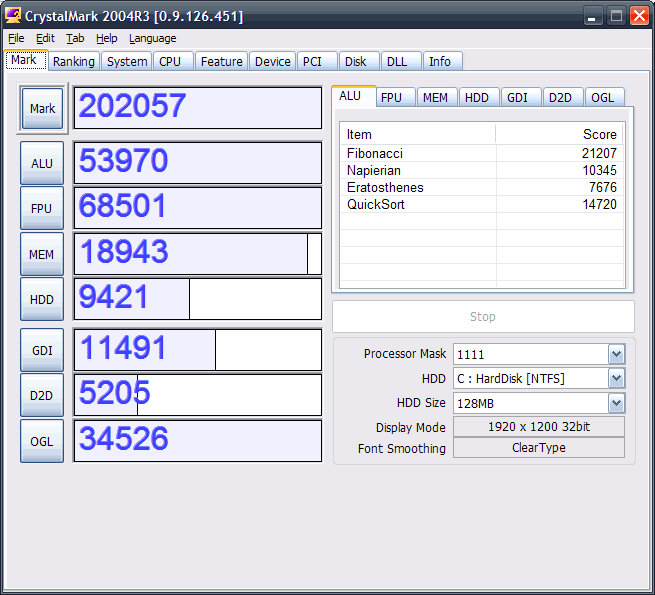Select the HDD results sub-tab
This screenshot has height=595, width=655.
tap(479, 97)
